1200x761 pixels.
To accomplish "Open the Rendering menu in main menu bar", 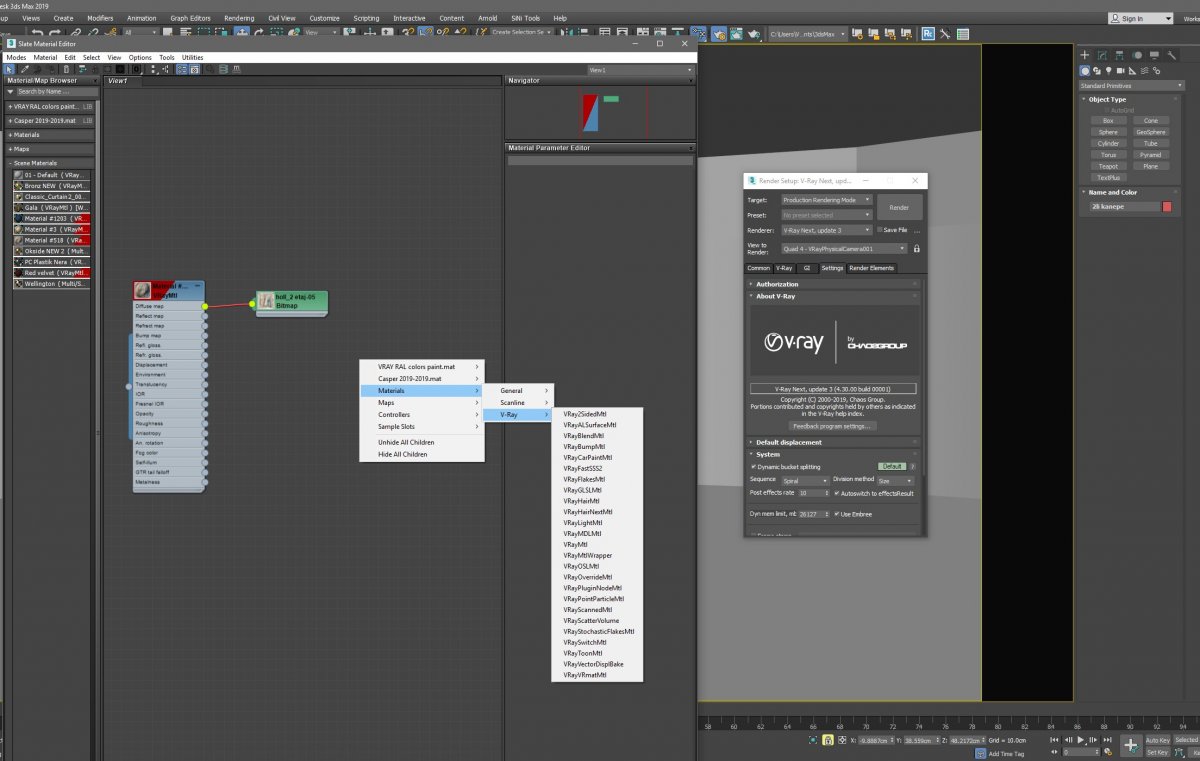I will click(x=239, y=18).
